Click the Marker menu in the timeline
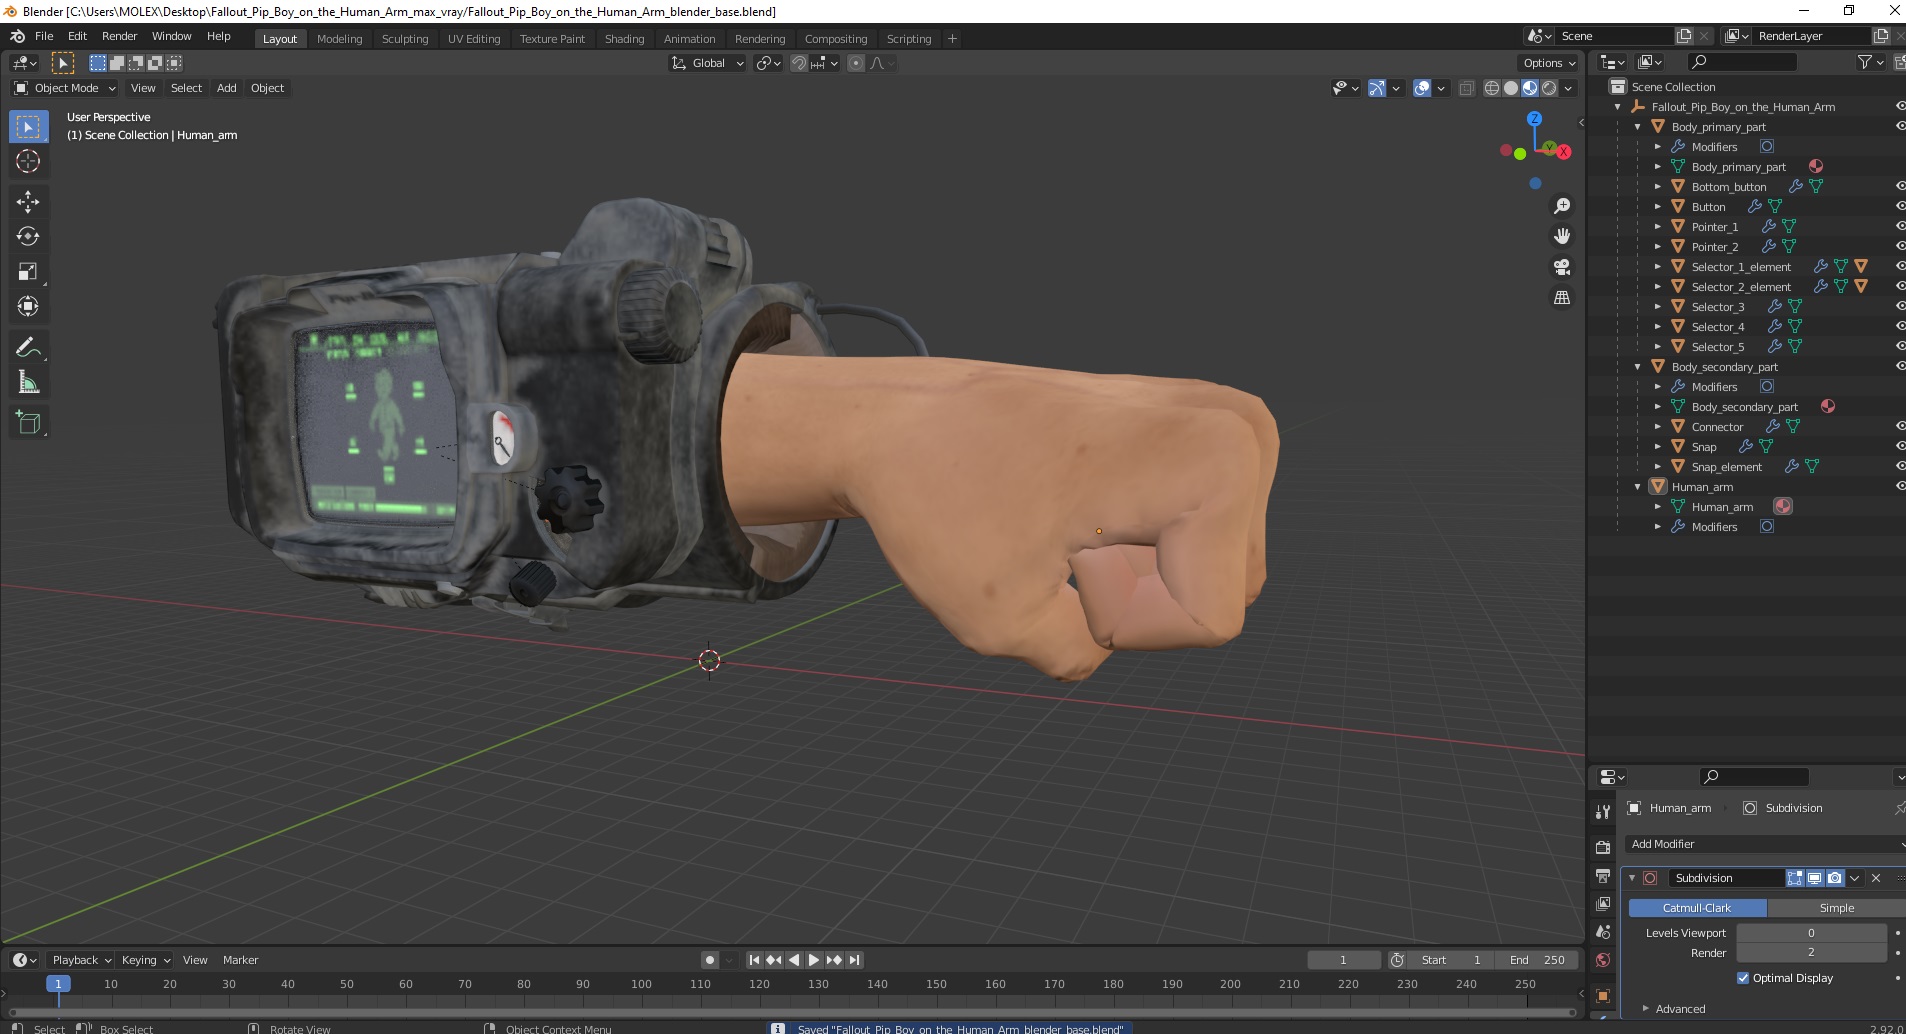Screen dimensions: 1906x1034 pyautogui.click(x=240, y=960)
